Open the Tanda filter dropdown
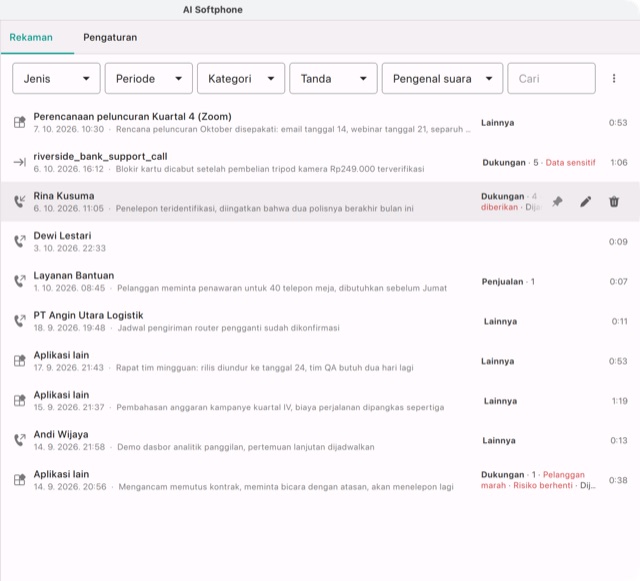640x581 pixels. coord(333,78)
